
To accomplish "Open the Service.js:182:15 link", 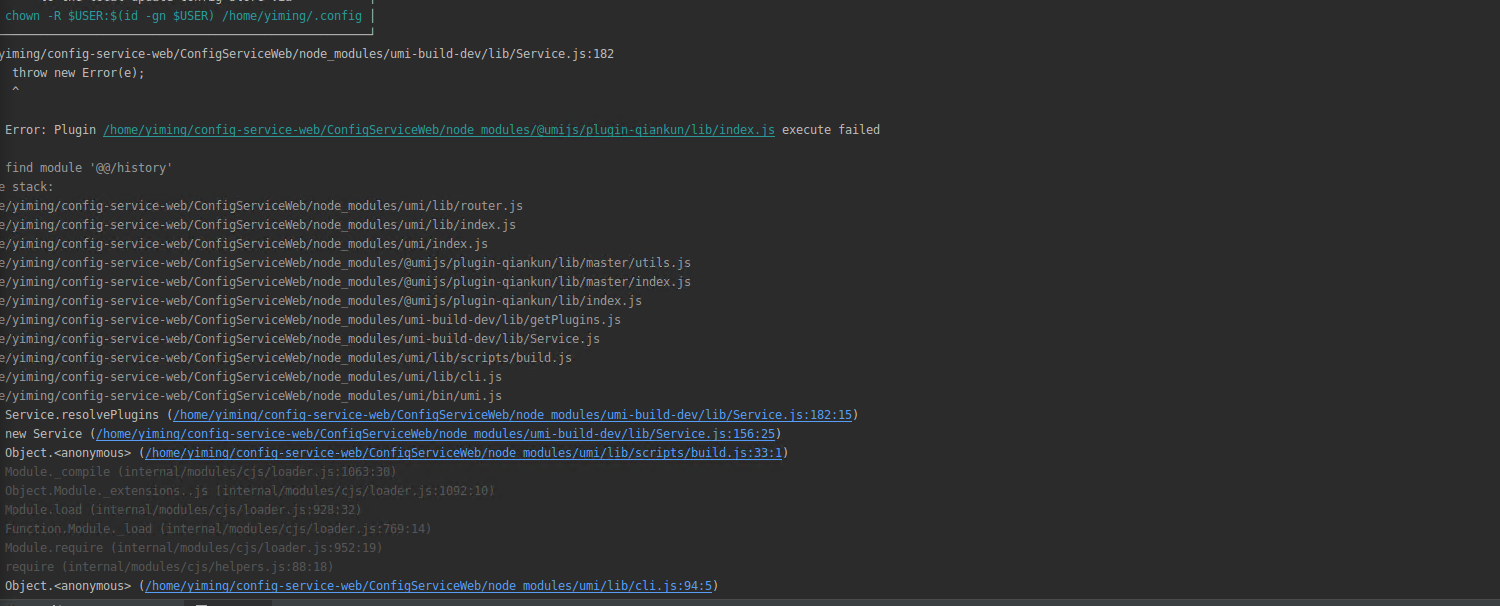I will (512, 415).
